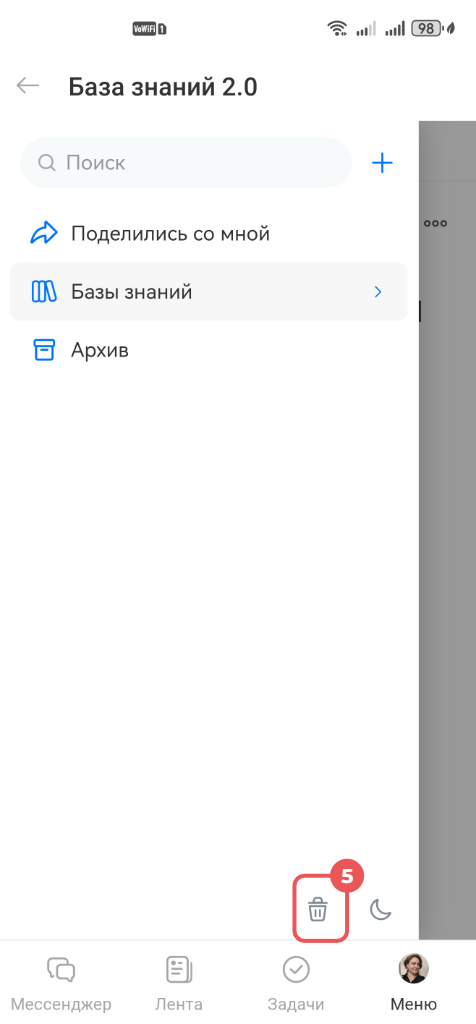Open the three-dots options menu
Viewport: 476px width, 1024px height.
click(436, 223)
